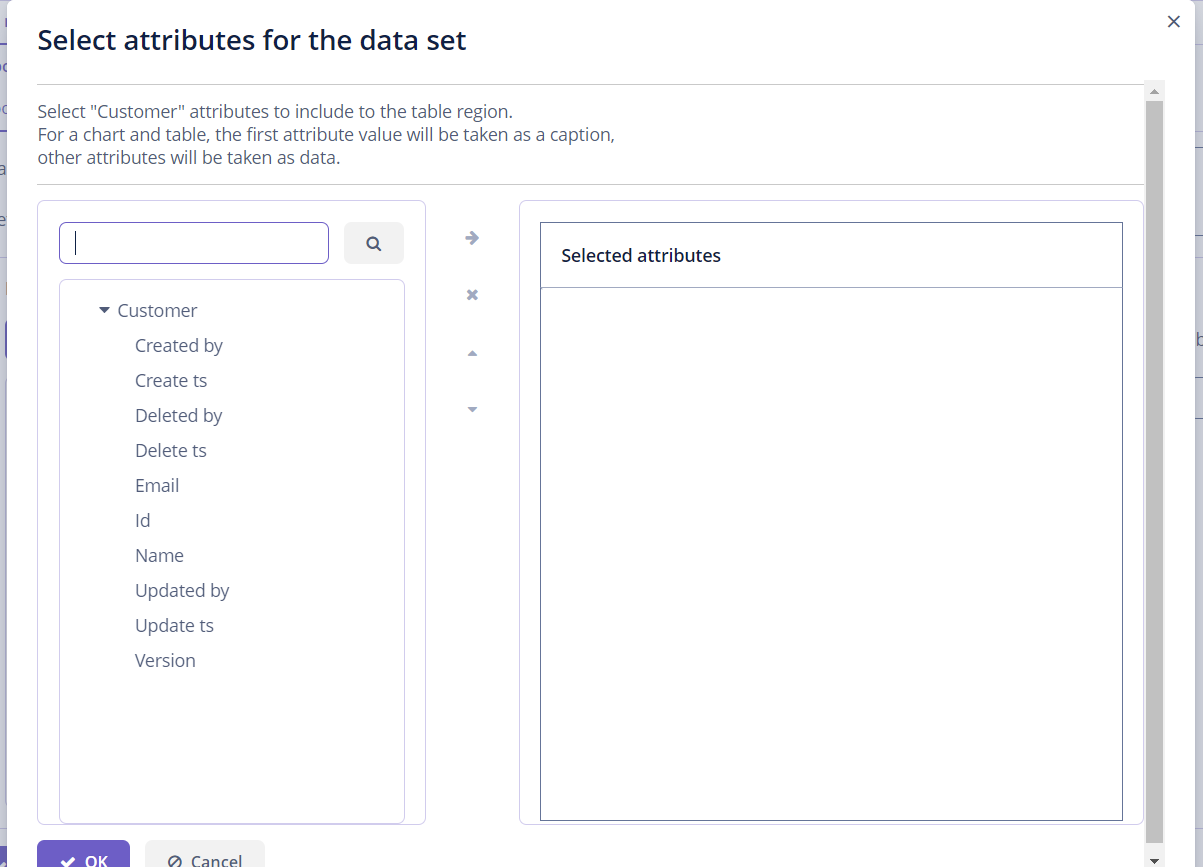Click the magnifying glass search icon
This screenshot has height=867, width=1203.
[x=373, y=243]
